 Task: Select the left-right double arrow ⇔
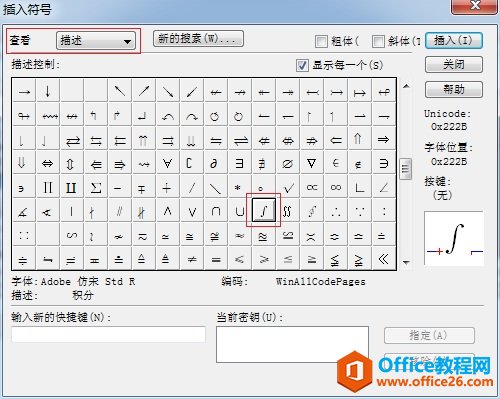(x=48, y=163)
